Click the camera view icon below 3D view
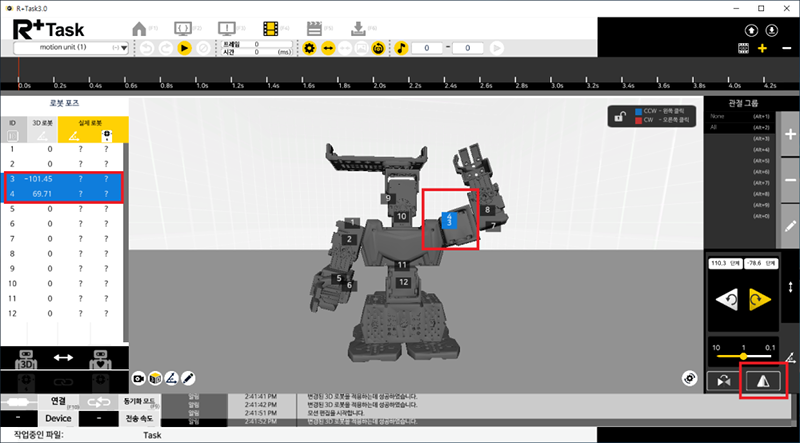 [x=139, y=379]
